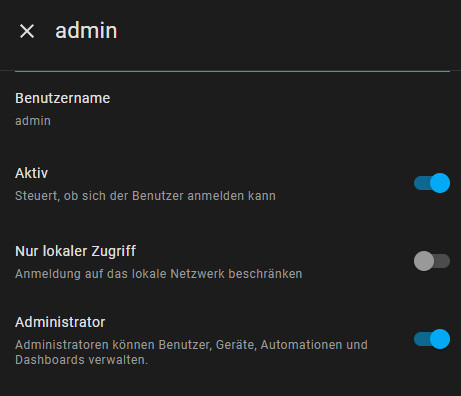Click the Nur lokaler Zugriff label
Screen dimensions: 461x396
pyautogui.click(x=76, y=251)
